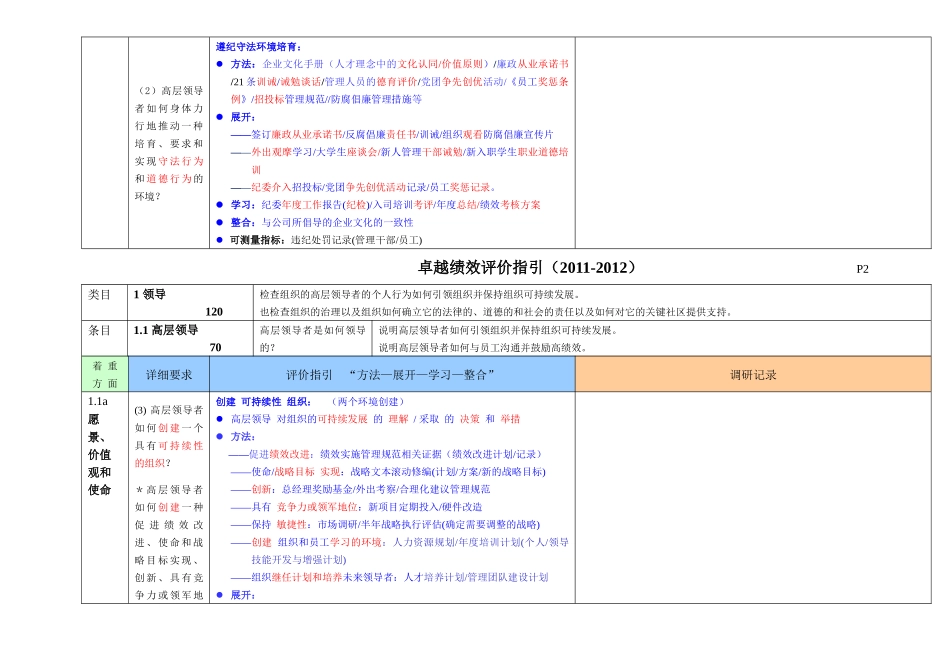Click the line 创建 组织和员工学习的环境
Image resolution: width=950 pixels, height=672 pixels.
(x=400, y=551)
